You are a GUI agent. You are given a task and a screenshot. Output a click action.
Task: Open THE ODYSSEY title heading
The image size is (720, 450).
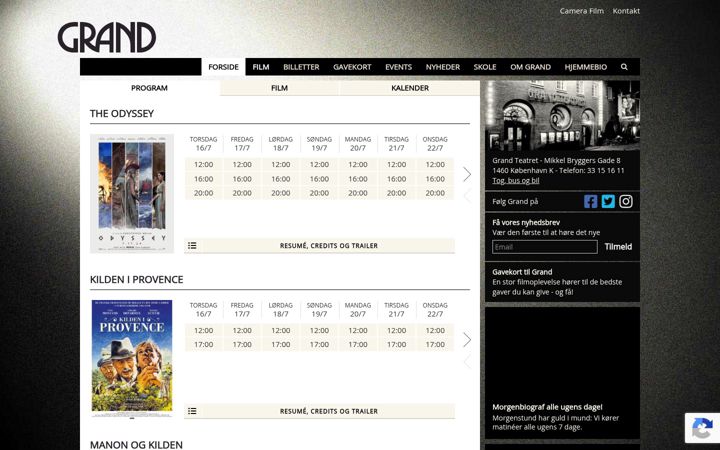[x=122, y=114]
